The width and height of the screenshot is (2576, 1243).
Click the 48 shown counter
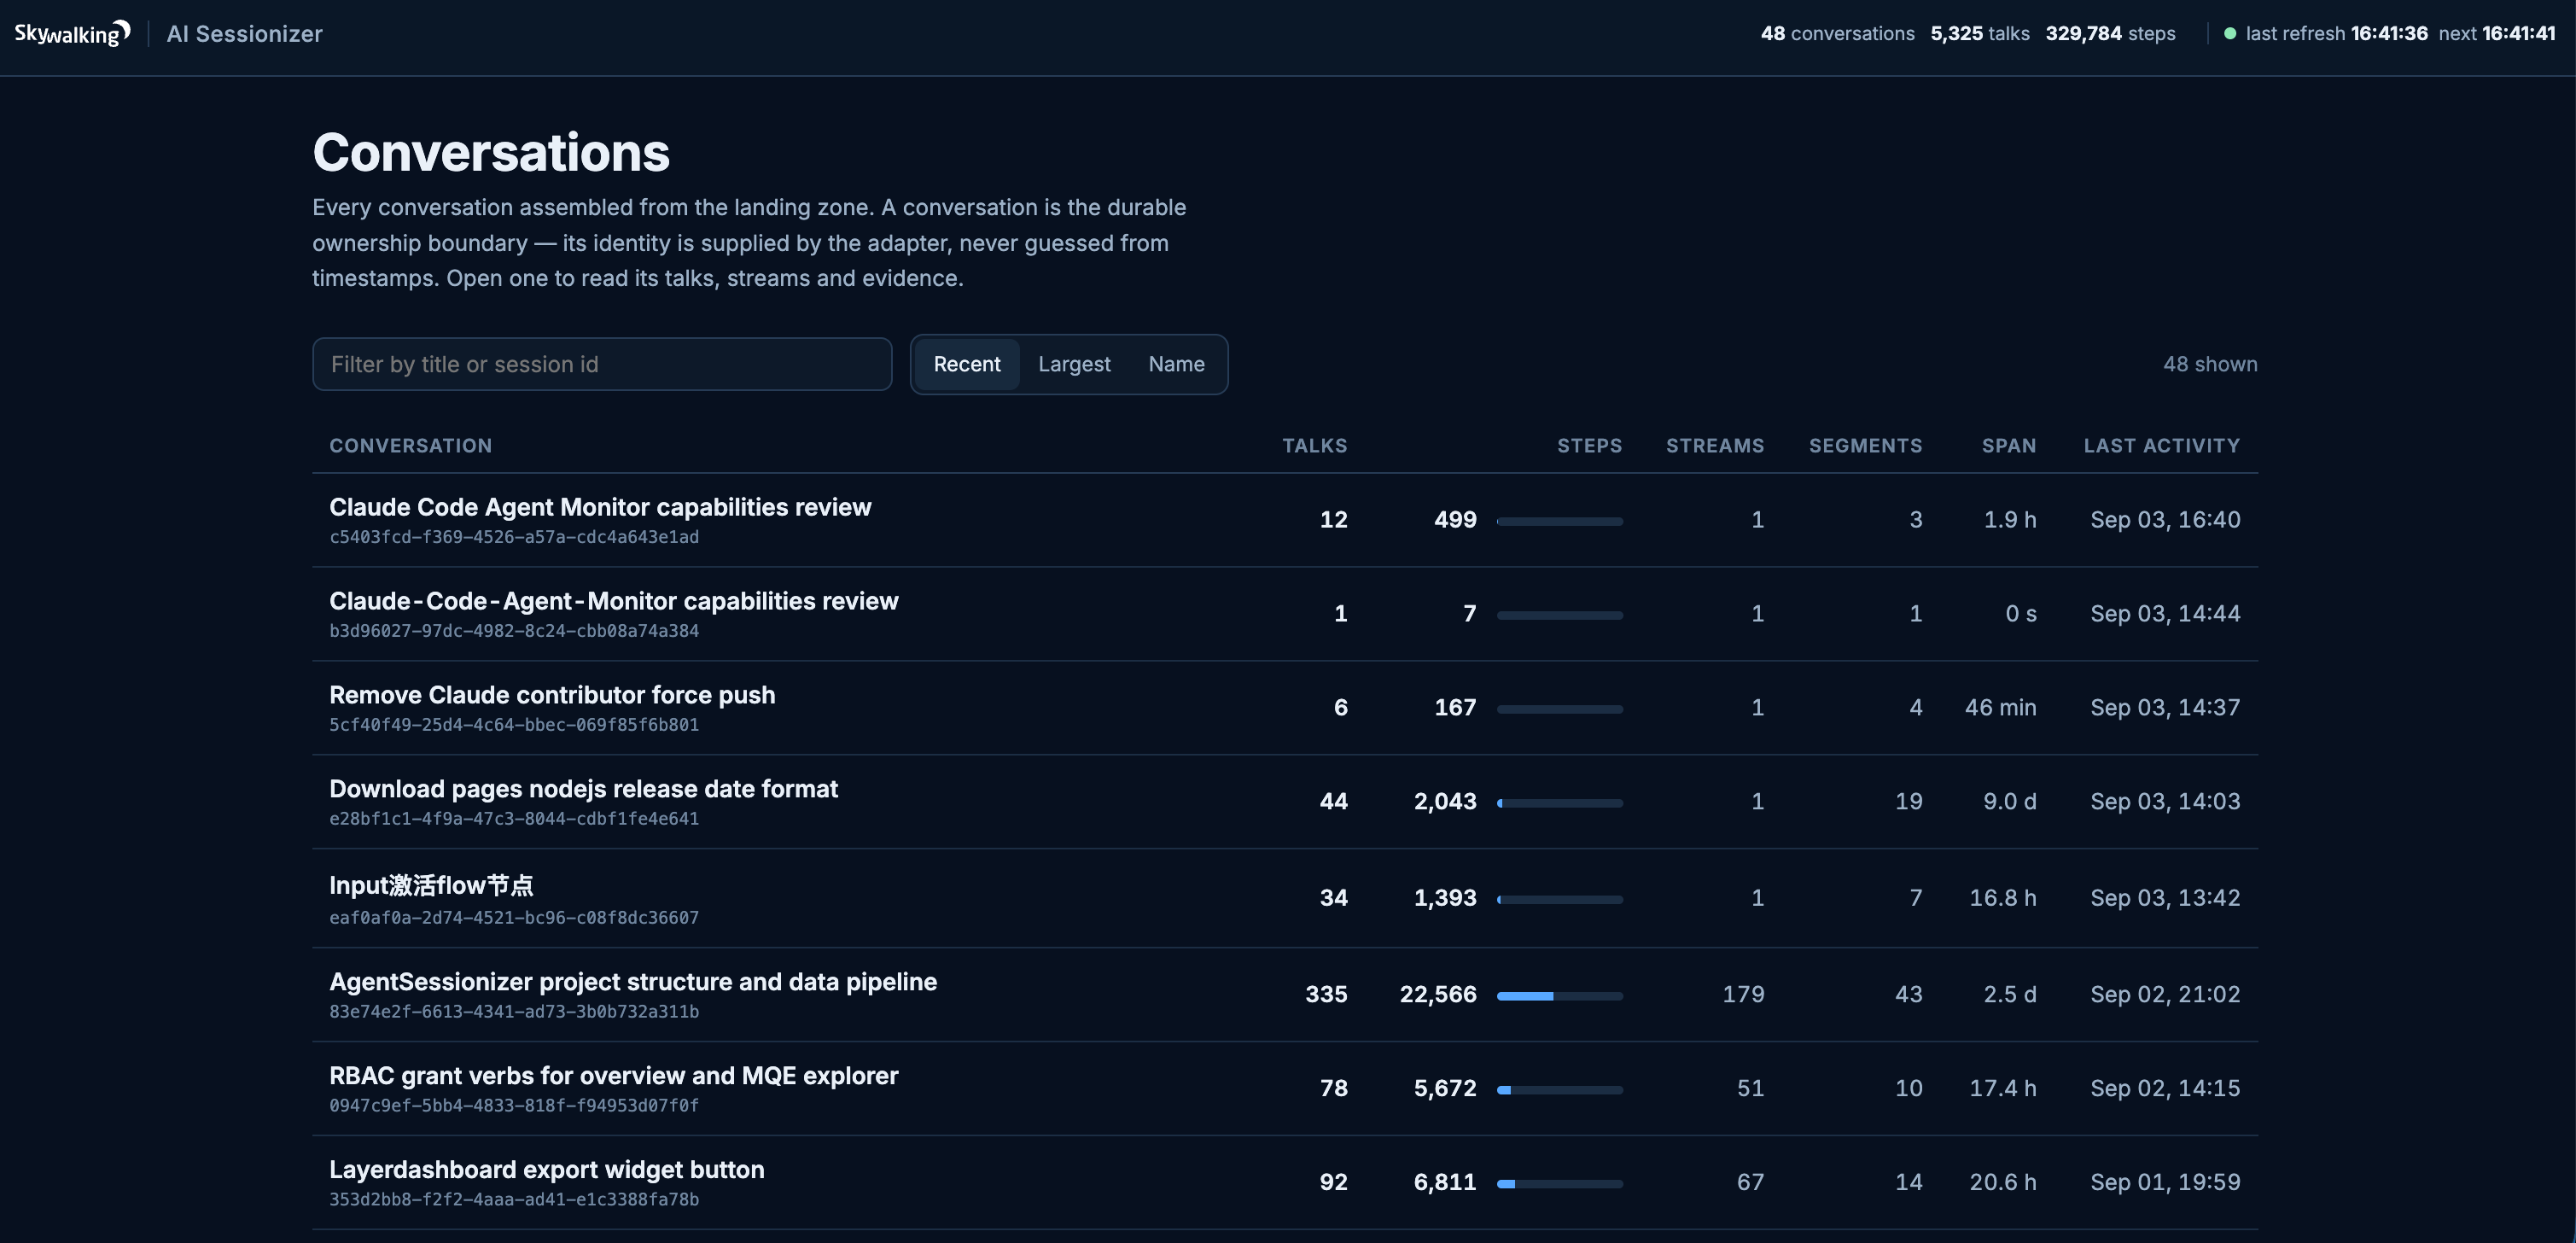point(2210,364)
